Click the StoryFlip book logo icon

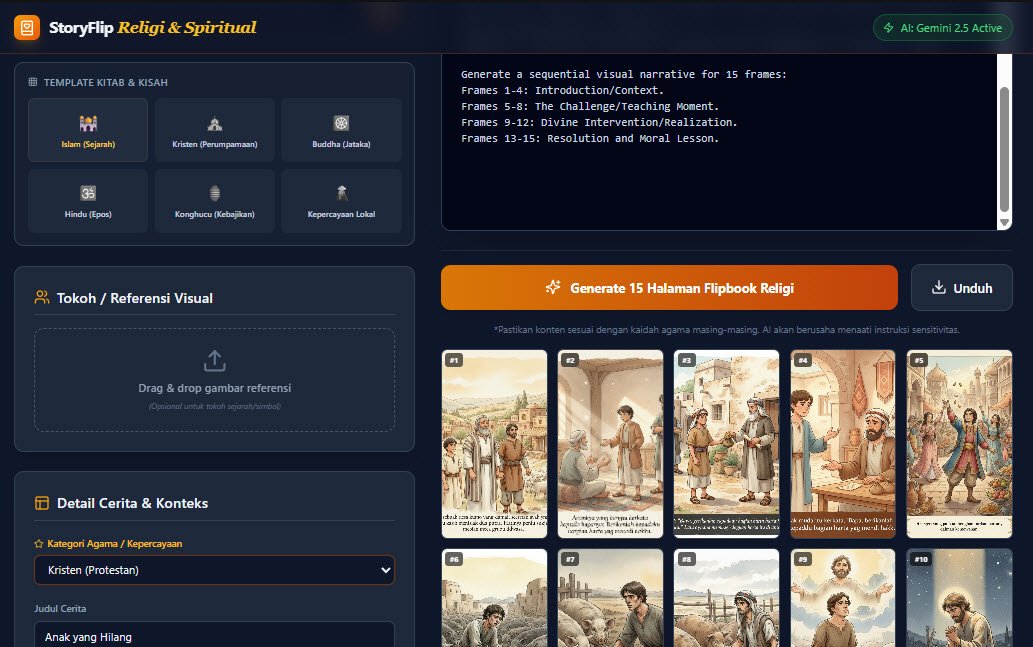coord(27,28)
